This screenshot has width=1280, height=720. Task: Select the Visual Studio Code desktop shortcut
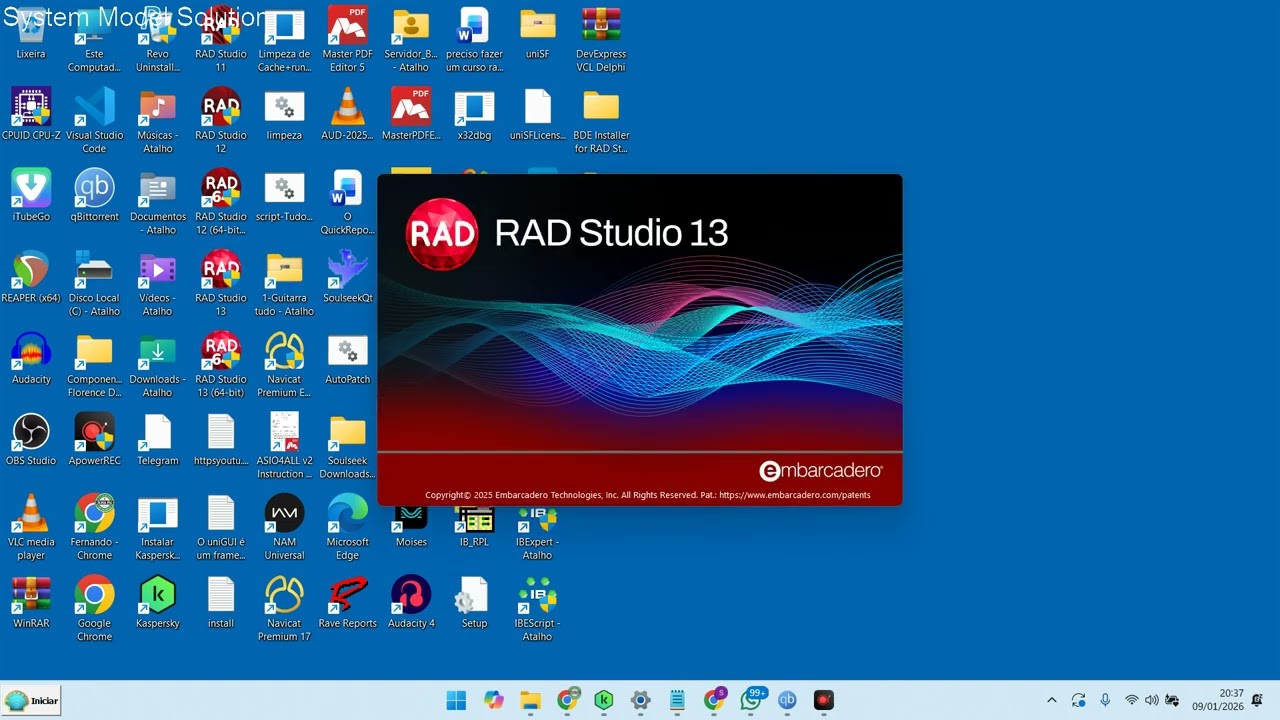(x=94, y=121)
